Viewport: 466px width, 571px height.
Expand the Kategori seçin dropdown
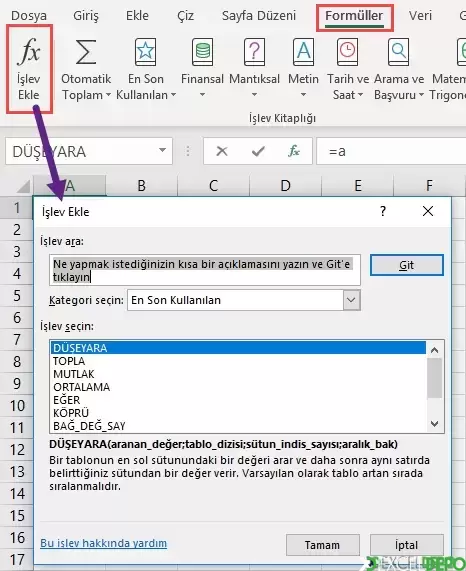click(x=351, y=300)
